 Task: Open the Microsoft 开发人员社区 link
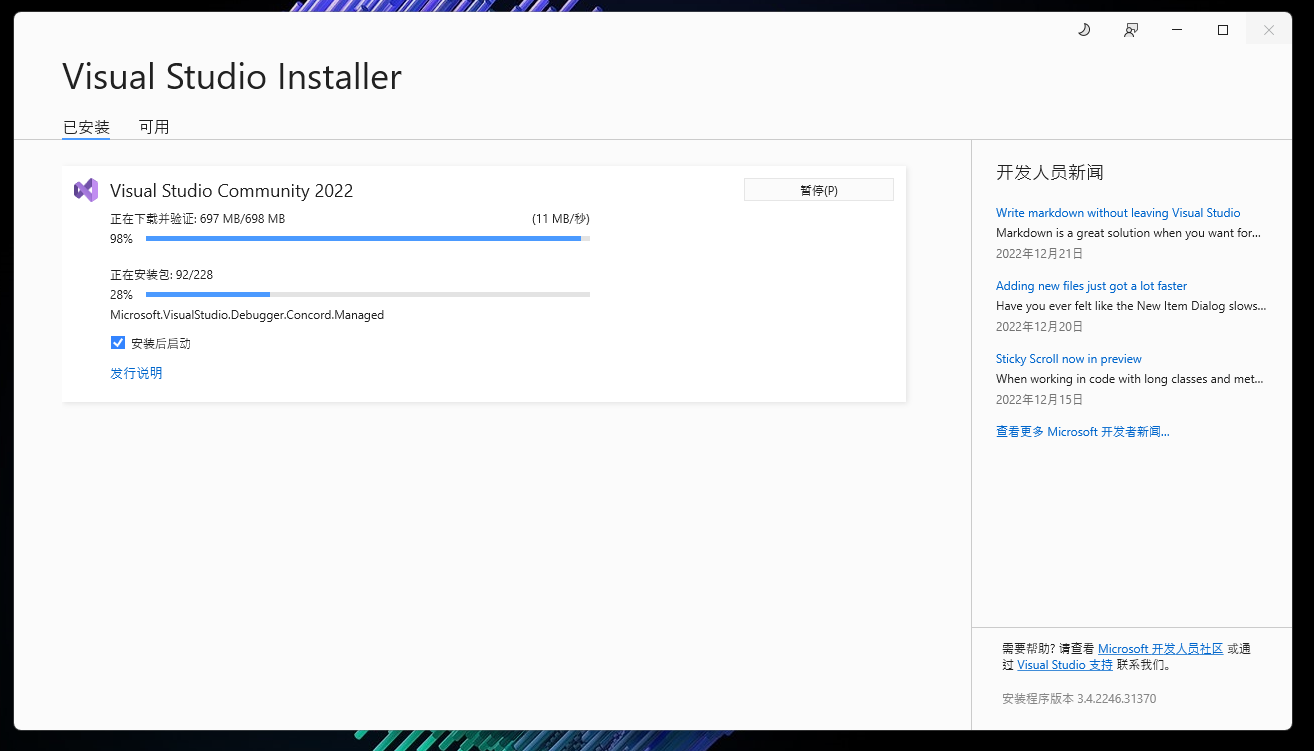(1160, 649)
